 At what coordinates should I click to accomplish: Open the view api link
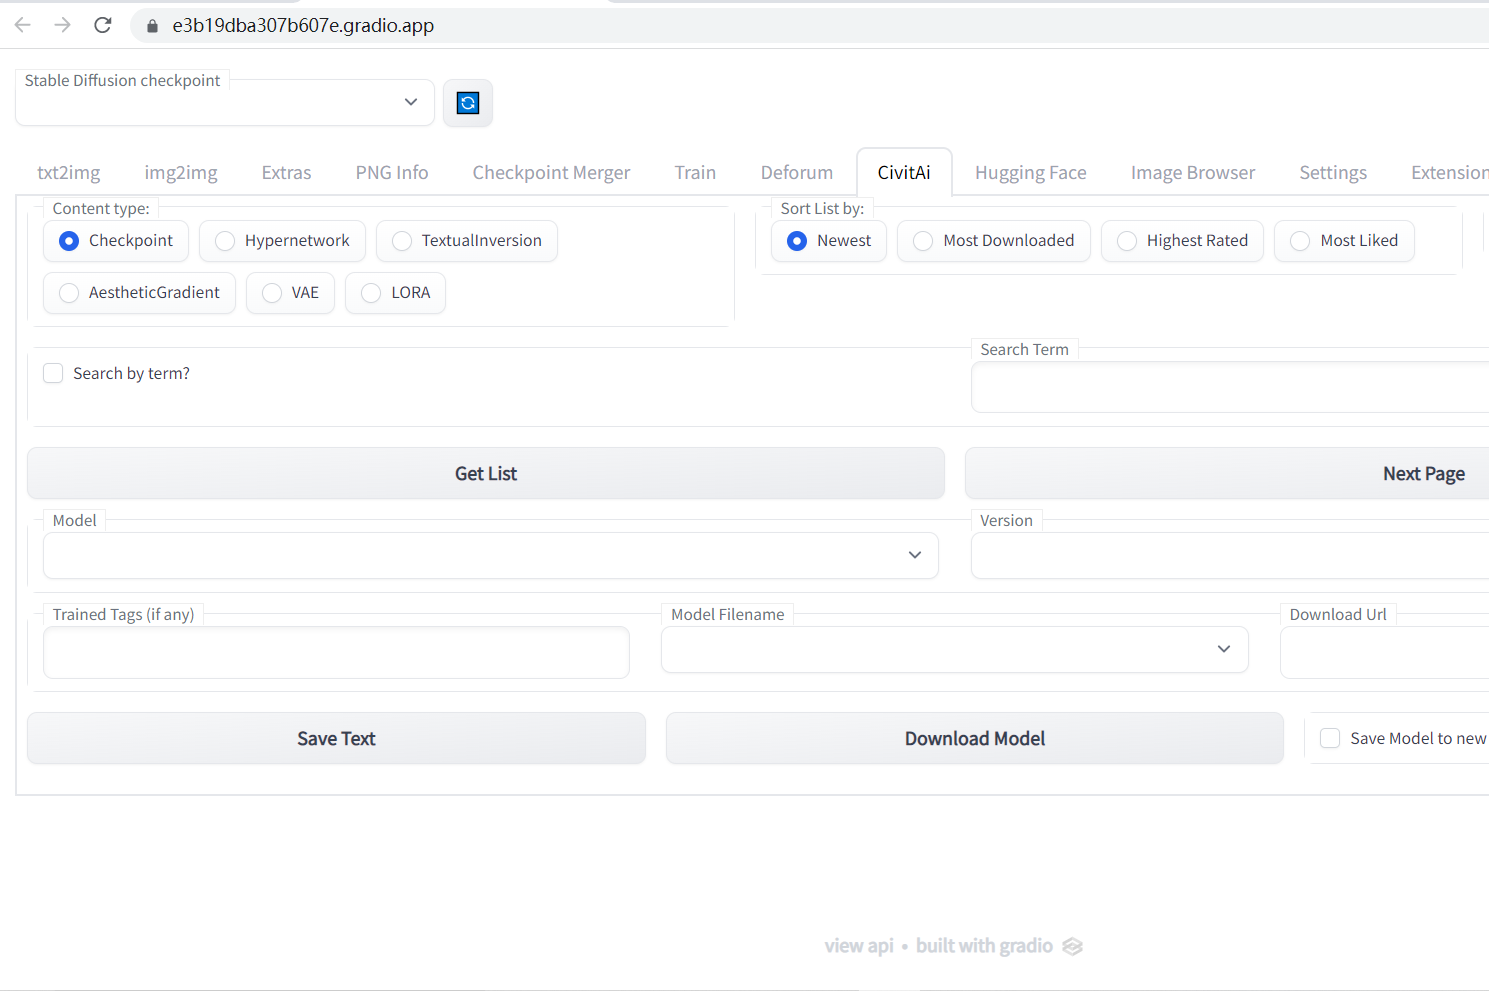pos(859,946)
